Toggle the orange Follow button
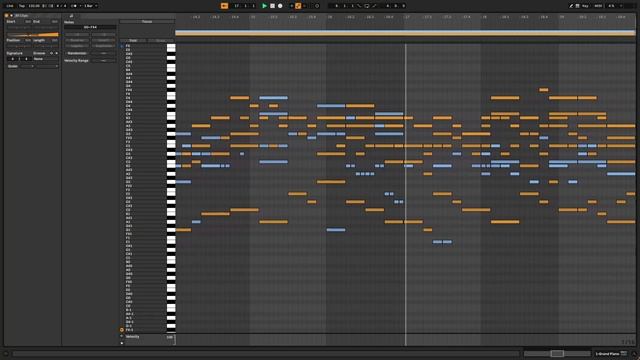Screen dimensions: 640x360 click(224, 6)
